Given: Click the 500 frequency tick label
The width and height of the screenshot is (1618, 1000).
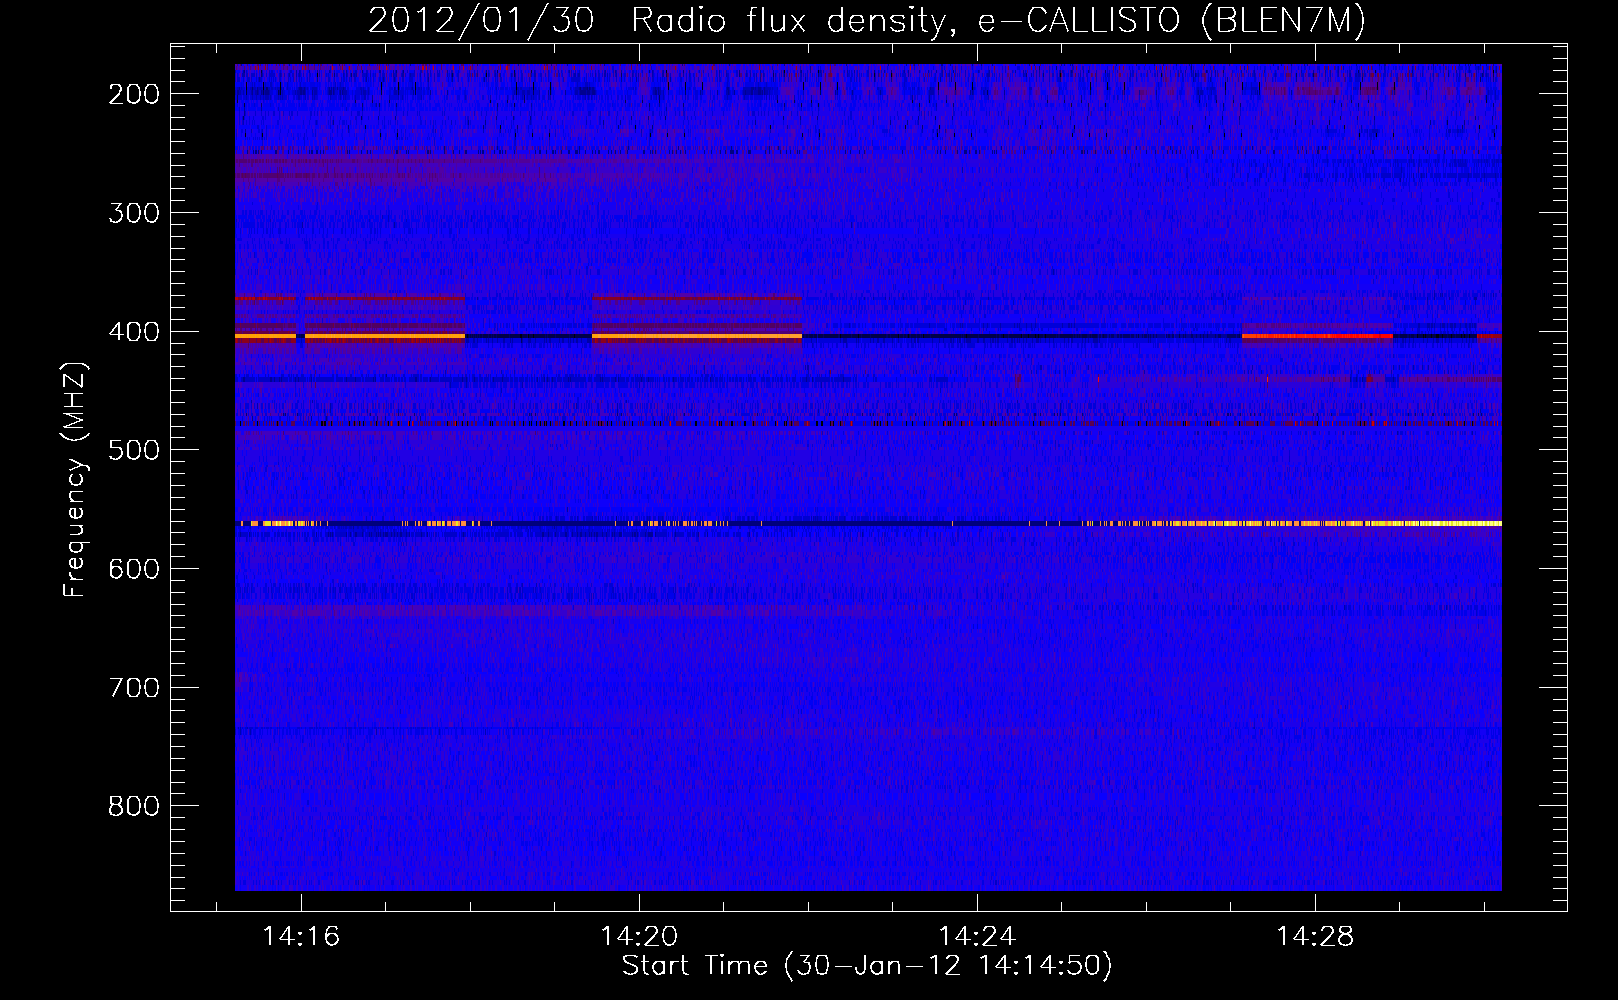Looking at the screenshot, I should (x=134, y=450).
